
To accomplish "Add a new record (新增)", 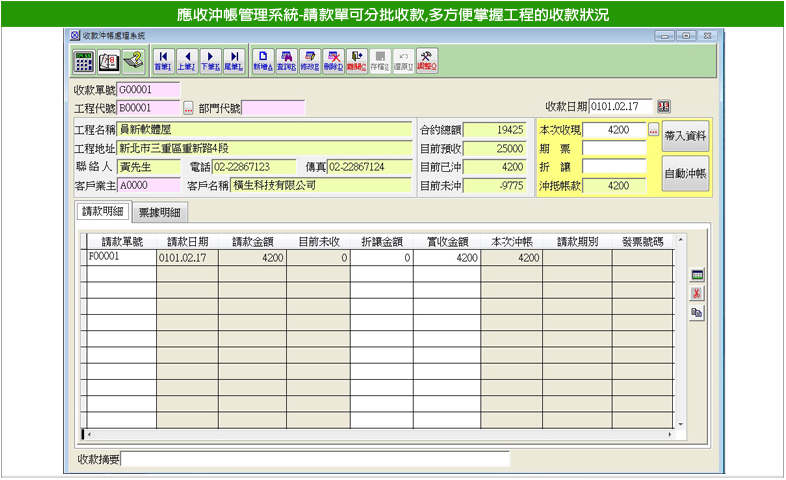I will click(x=263, y=60).
